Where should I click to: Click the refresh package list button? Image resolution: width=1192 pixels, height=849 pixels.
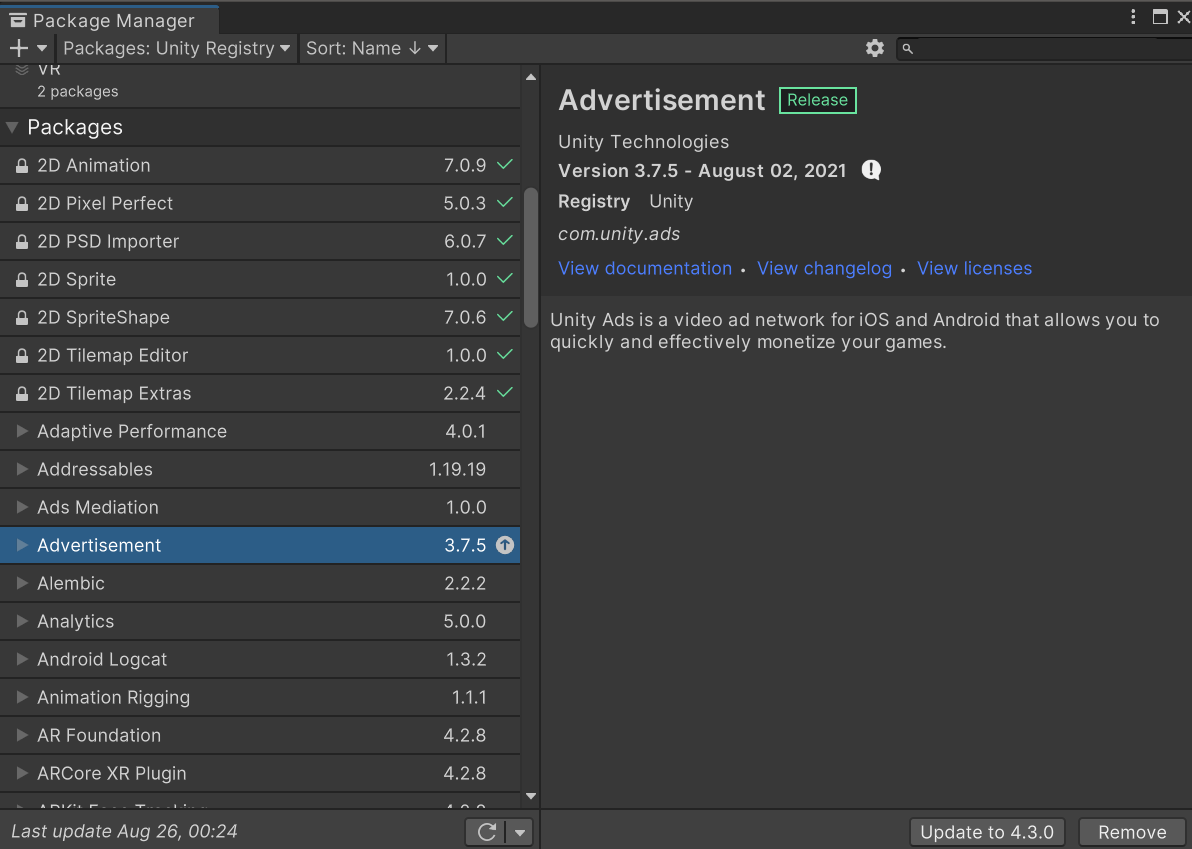point(487,832)
